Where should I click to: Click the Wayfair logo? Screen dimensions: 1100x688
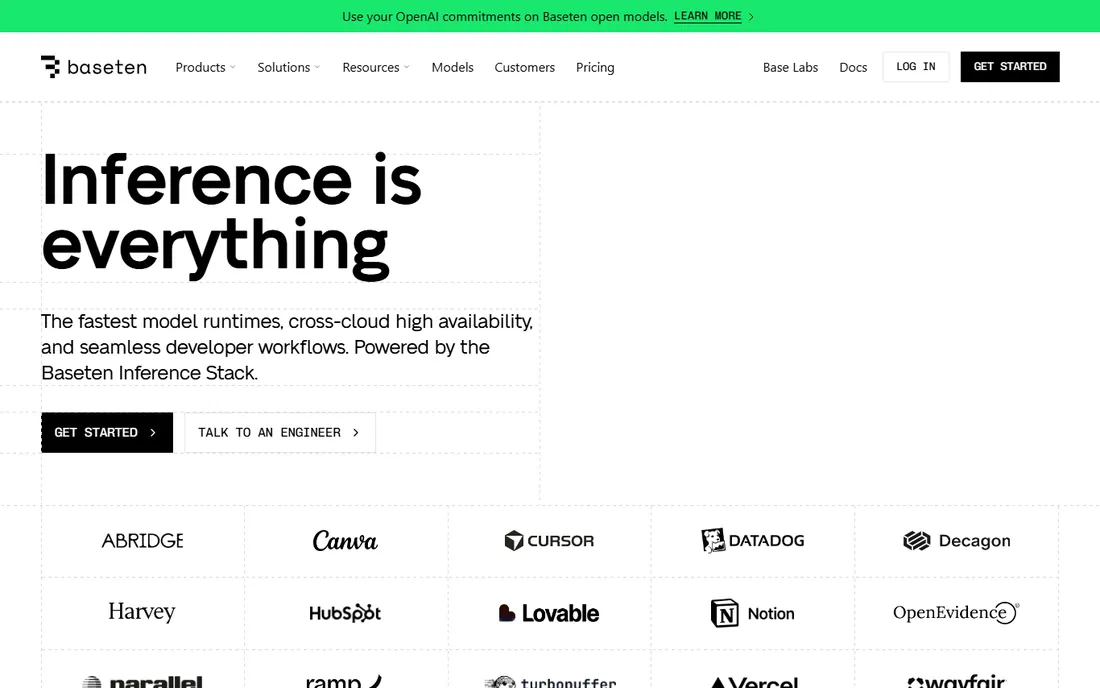point(956,682)
